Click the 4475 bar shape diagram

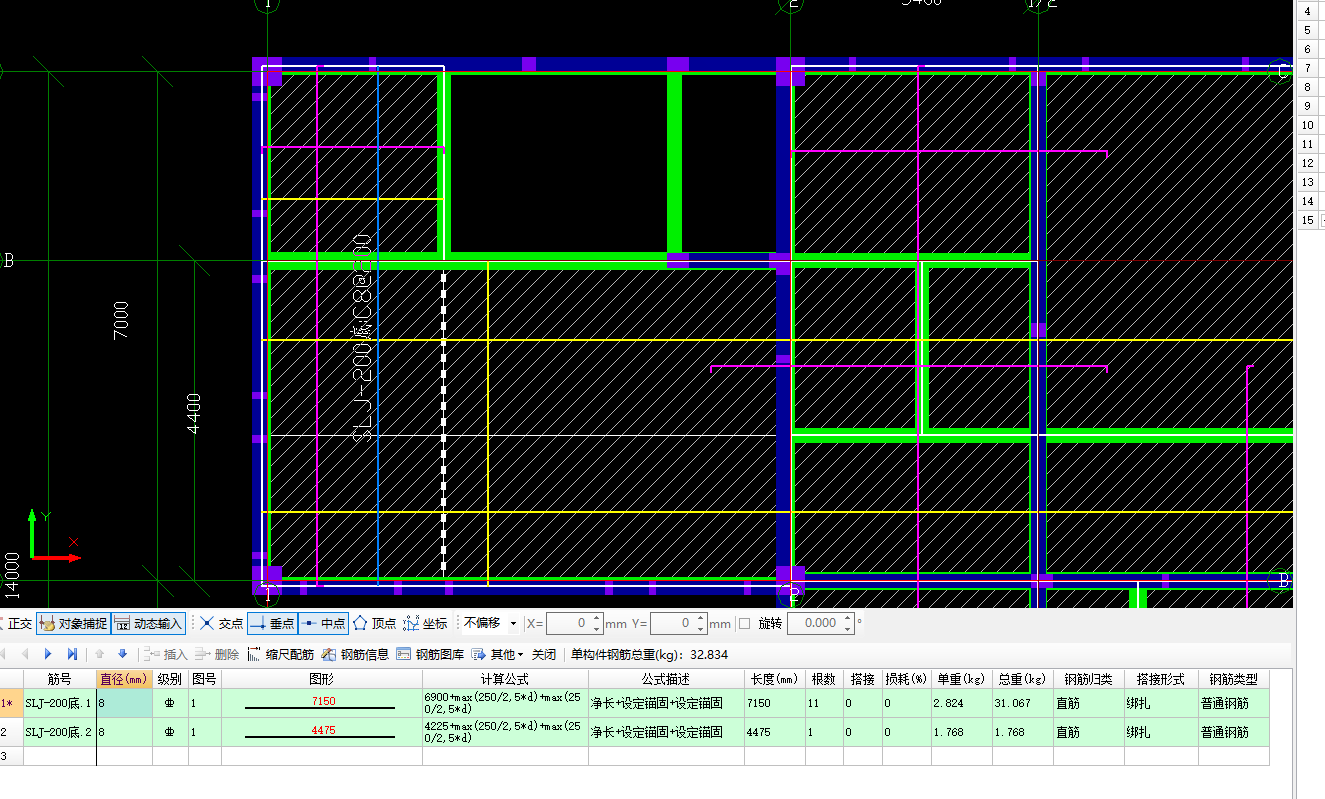(x=321, y=732)
